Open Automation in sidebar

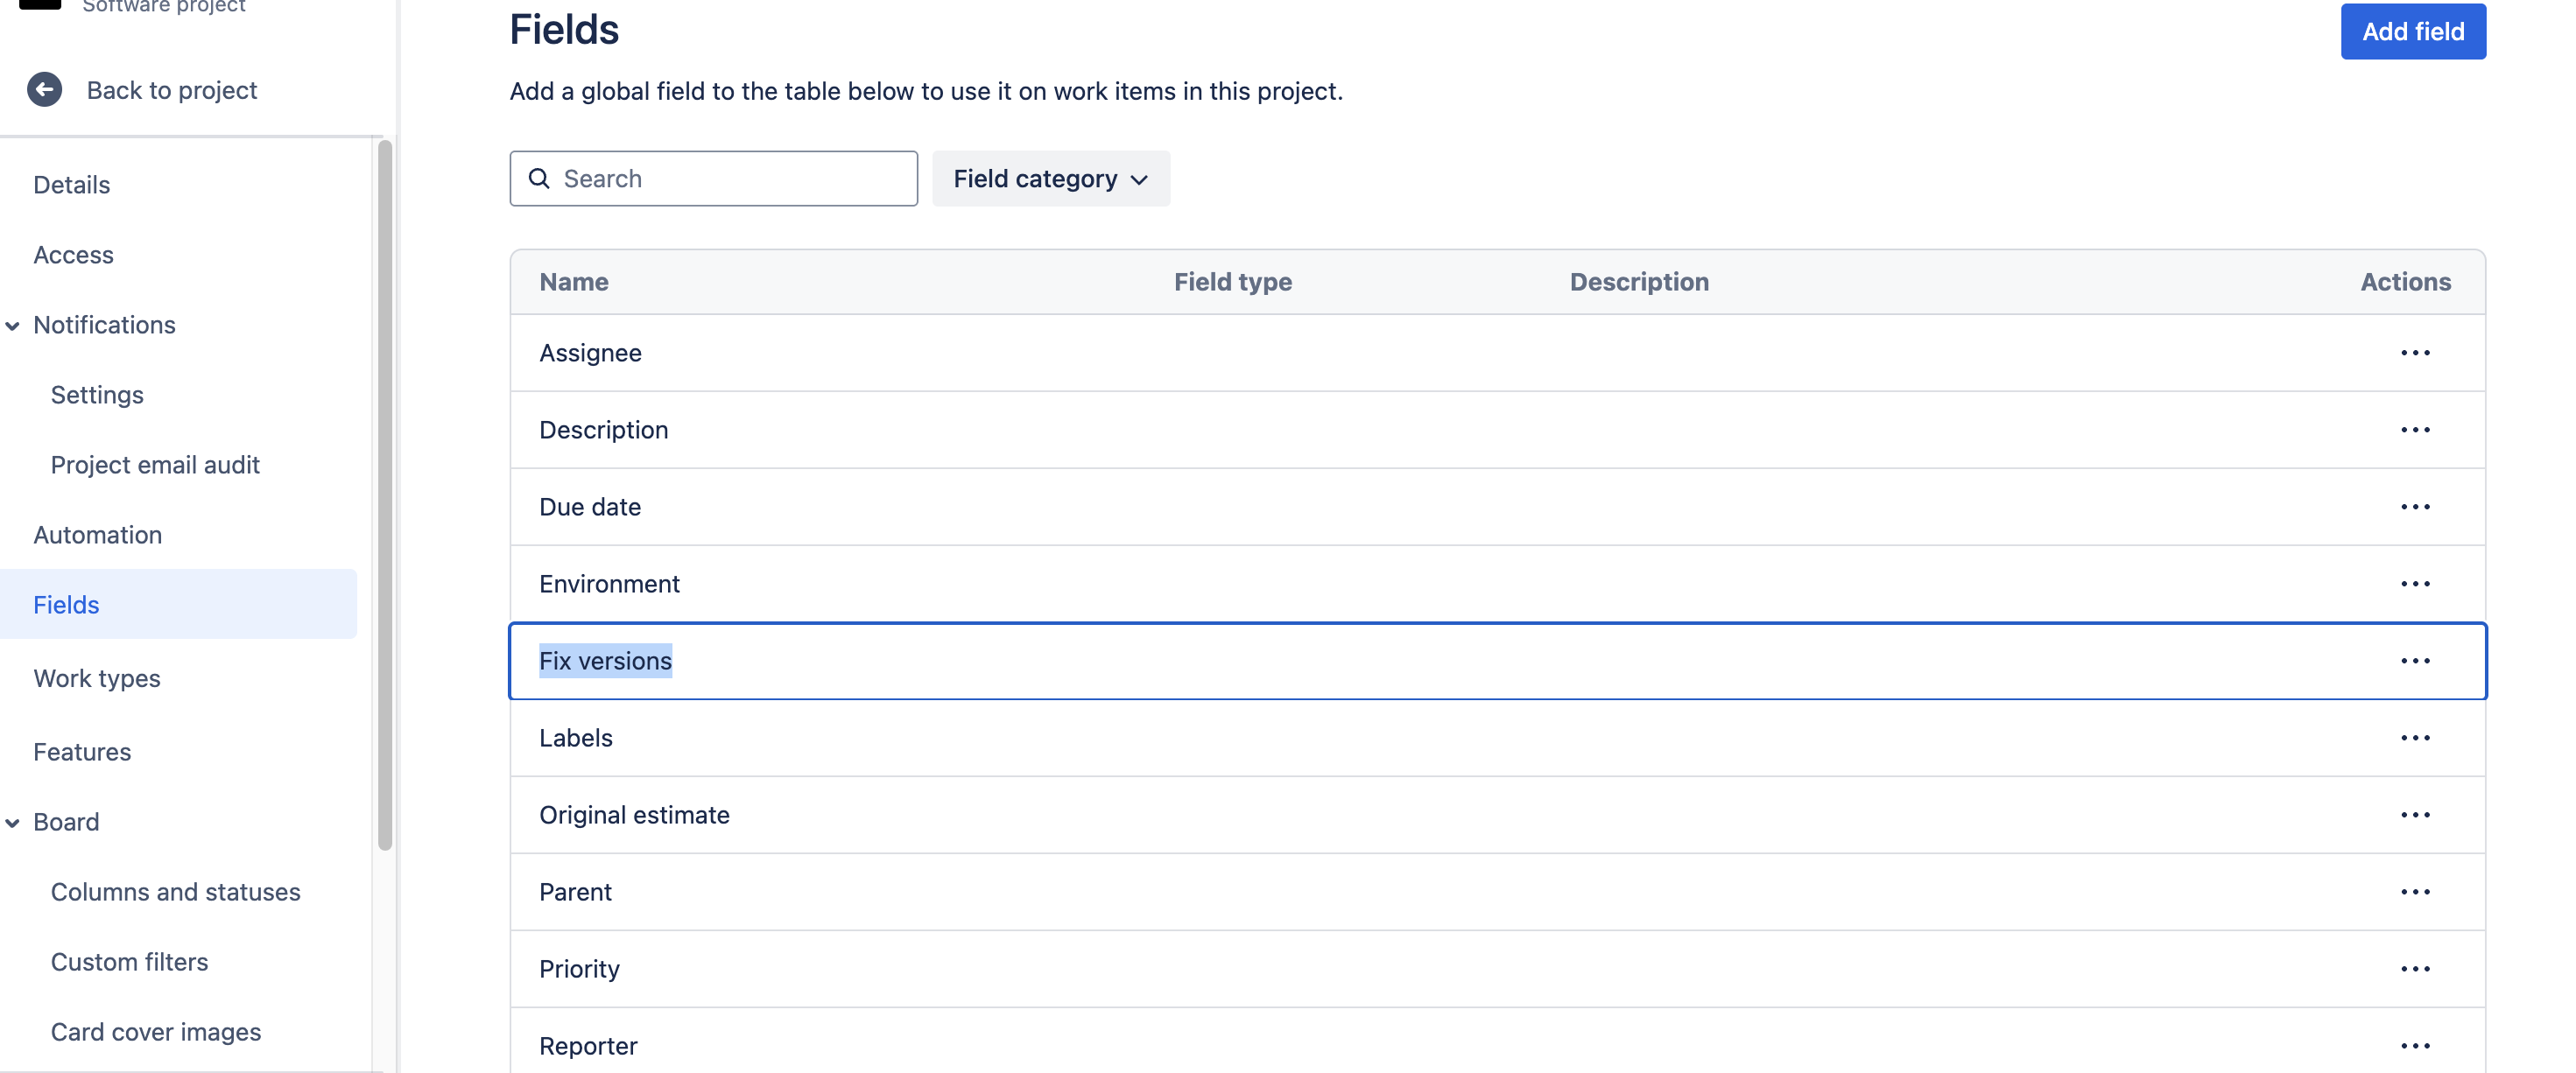pyautogui.click(x=98, y=535)
